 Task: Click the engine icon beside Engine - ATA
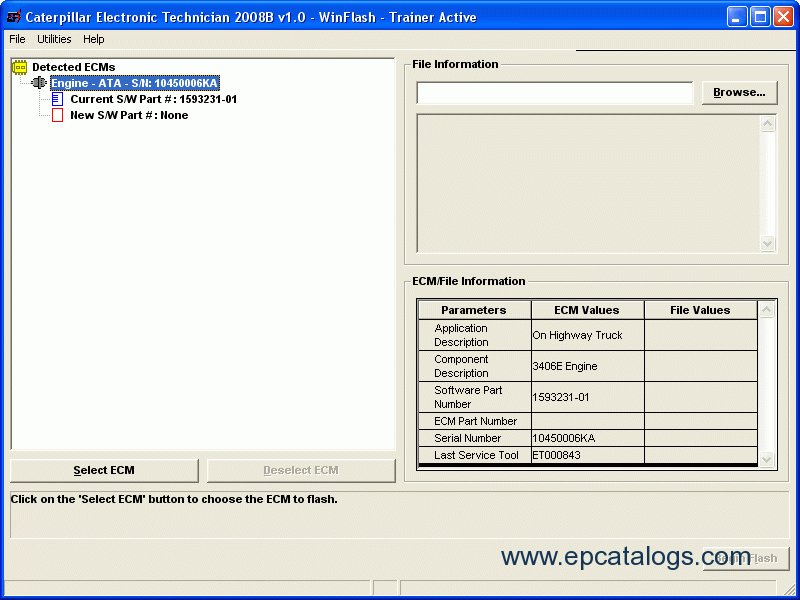[x=39, y=83]
